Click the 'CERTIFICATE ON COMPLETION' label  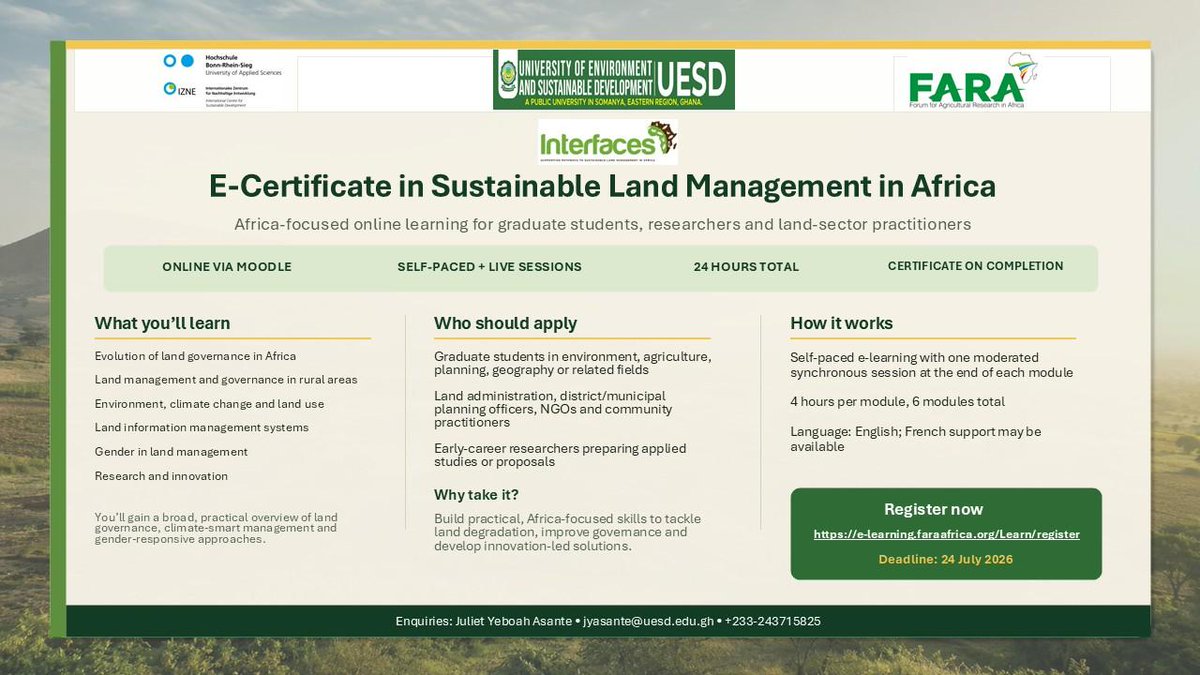tap(975, 266)
